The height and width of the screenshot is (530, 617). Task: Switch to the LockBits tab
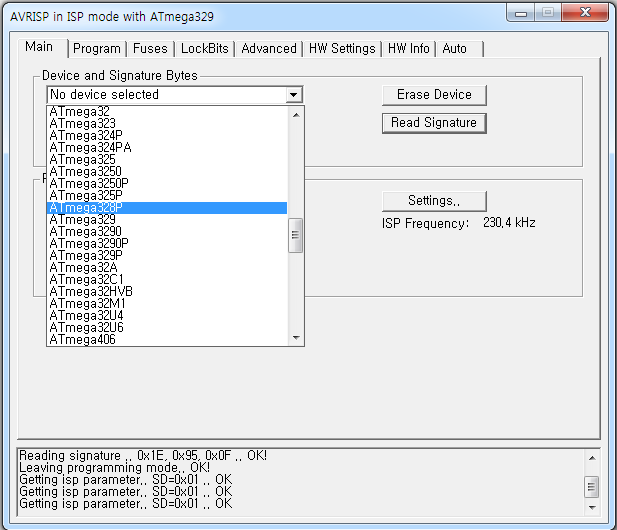[205, 49]
